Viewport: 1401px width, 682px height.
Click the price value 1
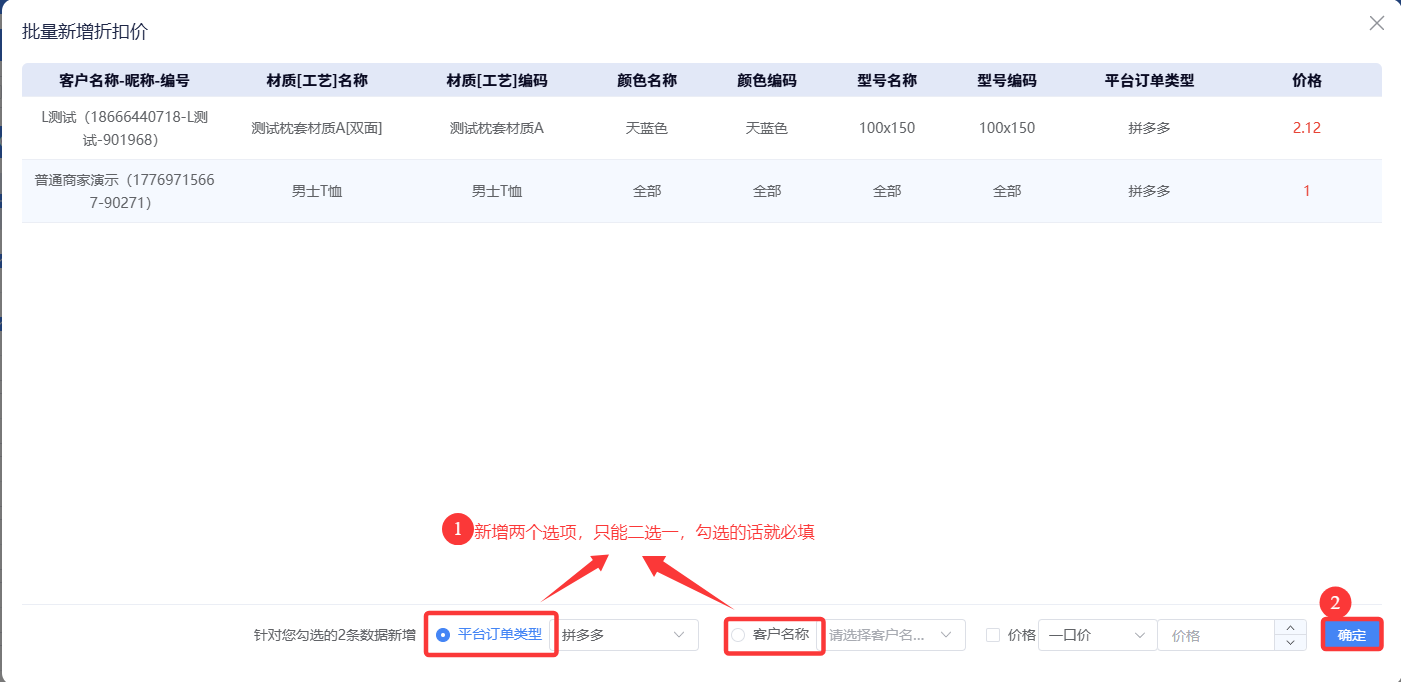pyautogui.click(x=1307, y=191)
